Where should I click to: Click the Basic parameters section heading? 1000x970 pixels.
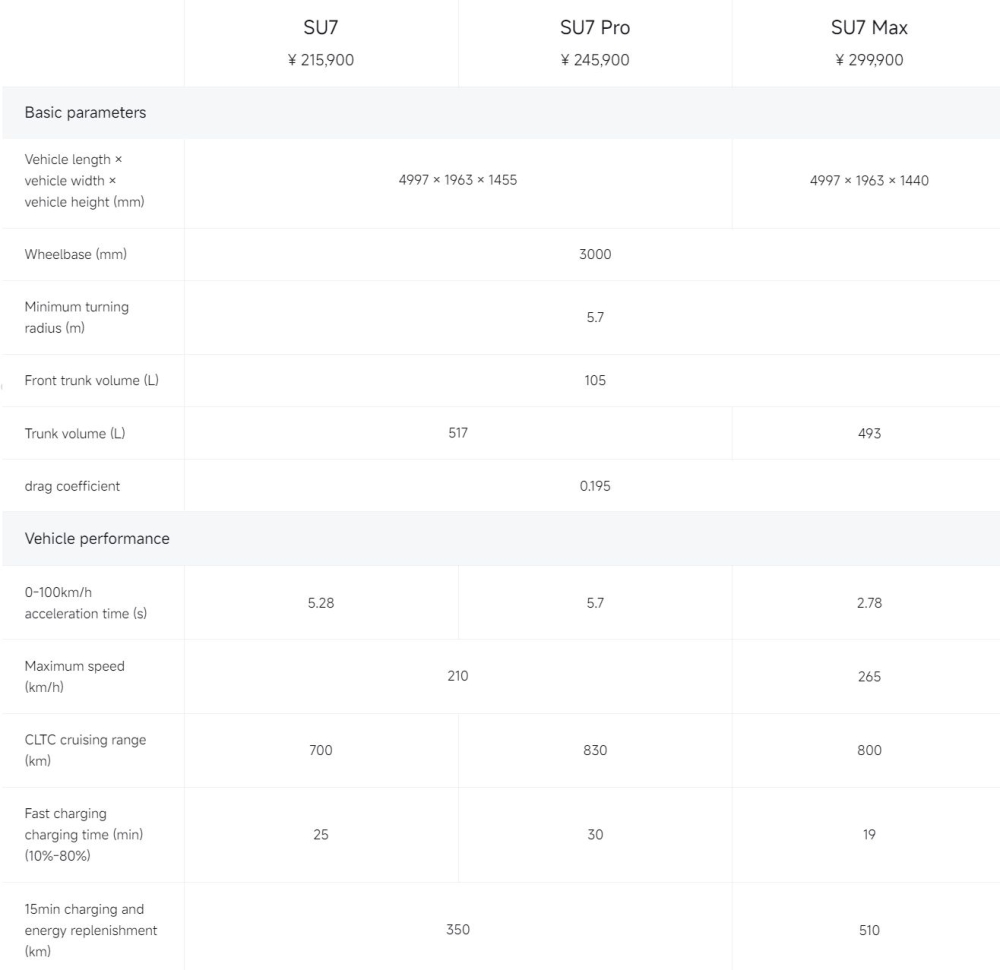pyautogui.click(x=85, y=113)
